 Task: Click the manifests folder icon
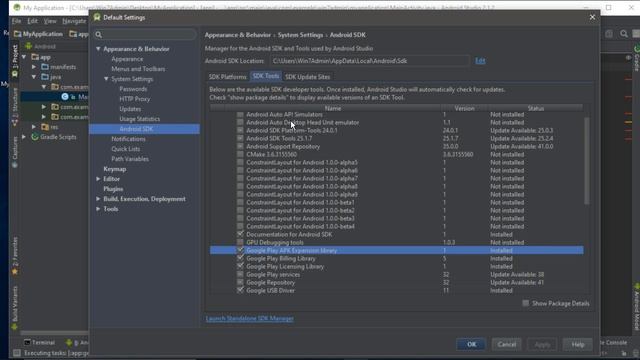coord(45,67)
